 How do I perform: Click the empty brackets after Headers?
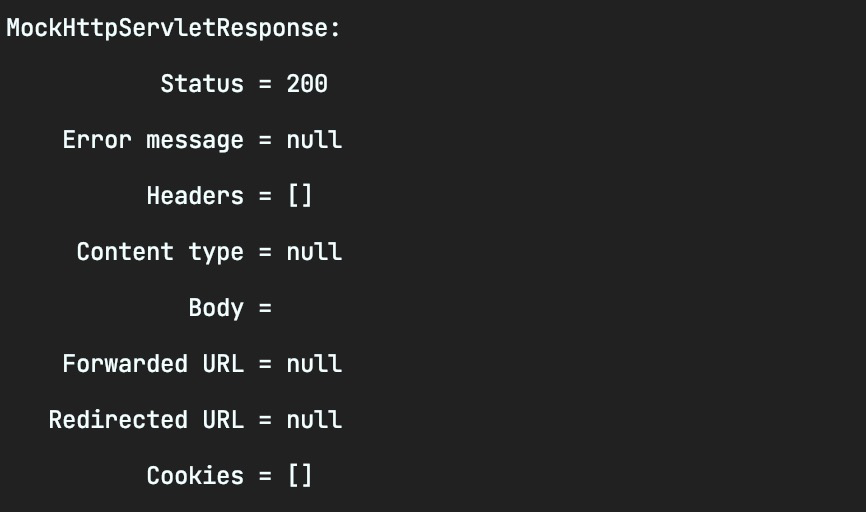pyautogui.click(x=300, y=196)
